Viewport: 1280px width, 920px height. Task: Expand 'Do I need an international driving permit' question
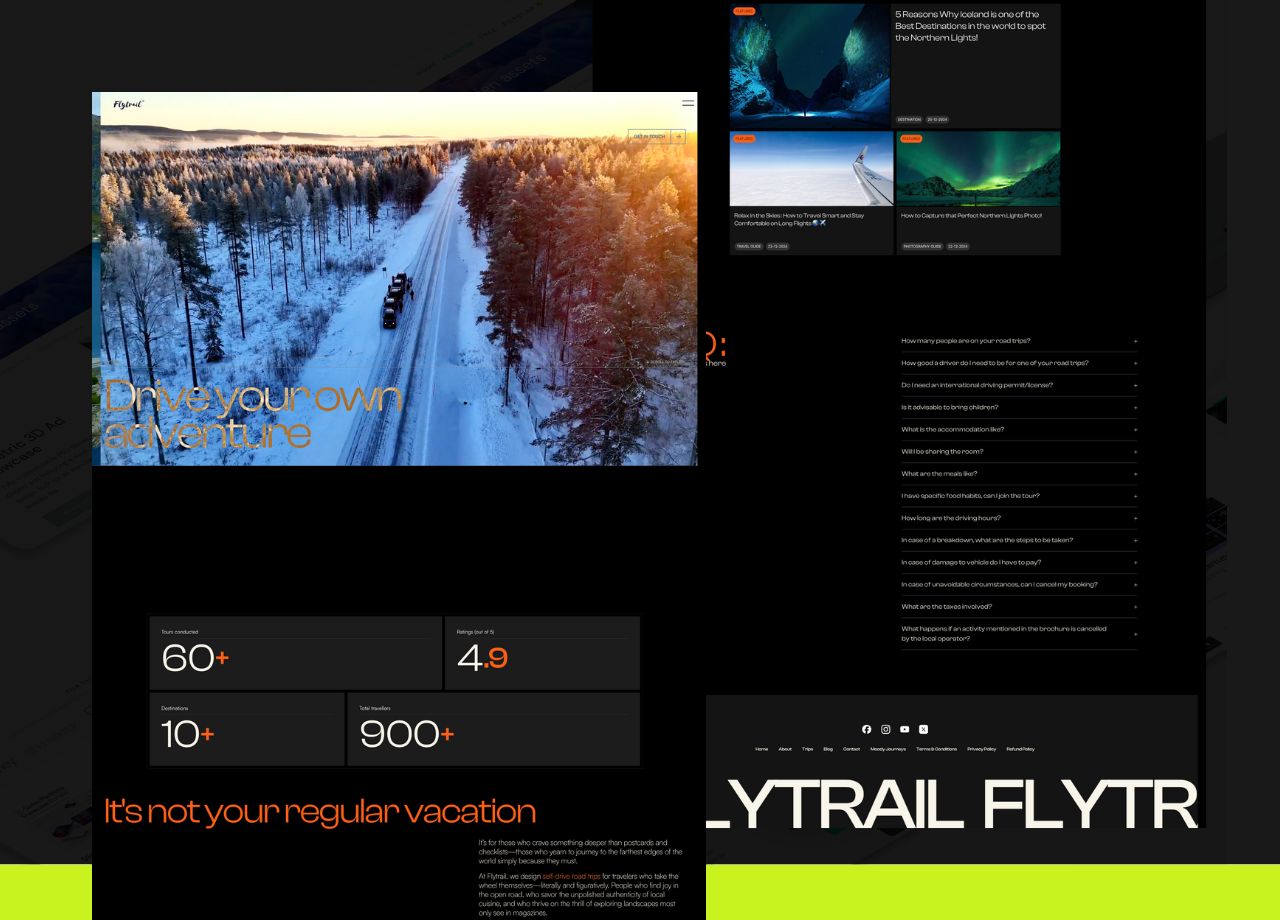click(1018, 385)
